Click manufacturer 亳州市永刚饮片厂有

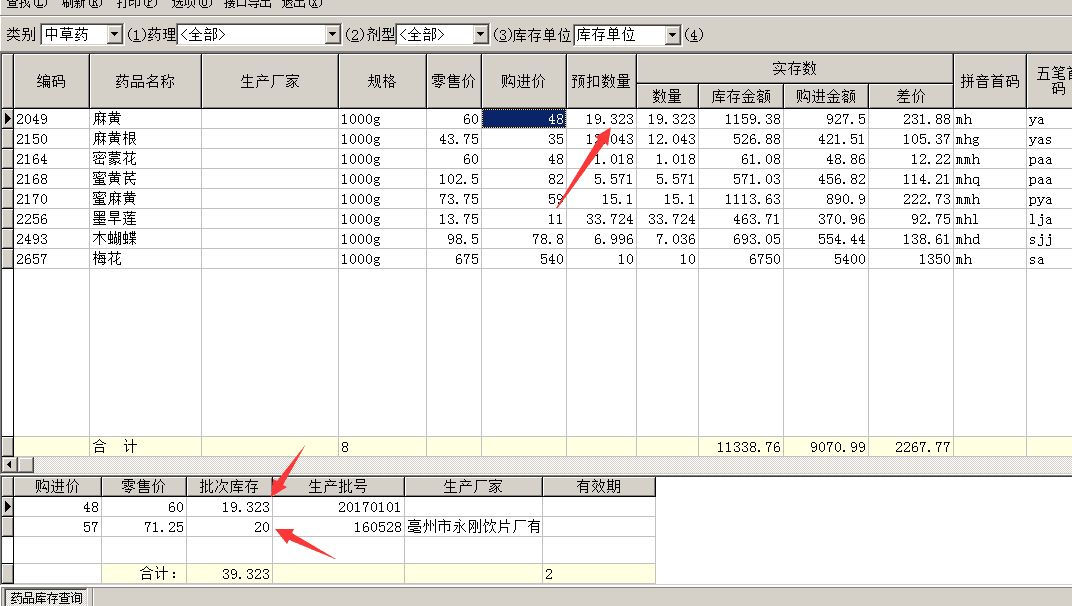pos(473,527)
